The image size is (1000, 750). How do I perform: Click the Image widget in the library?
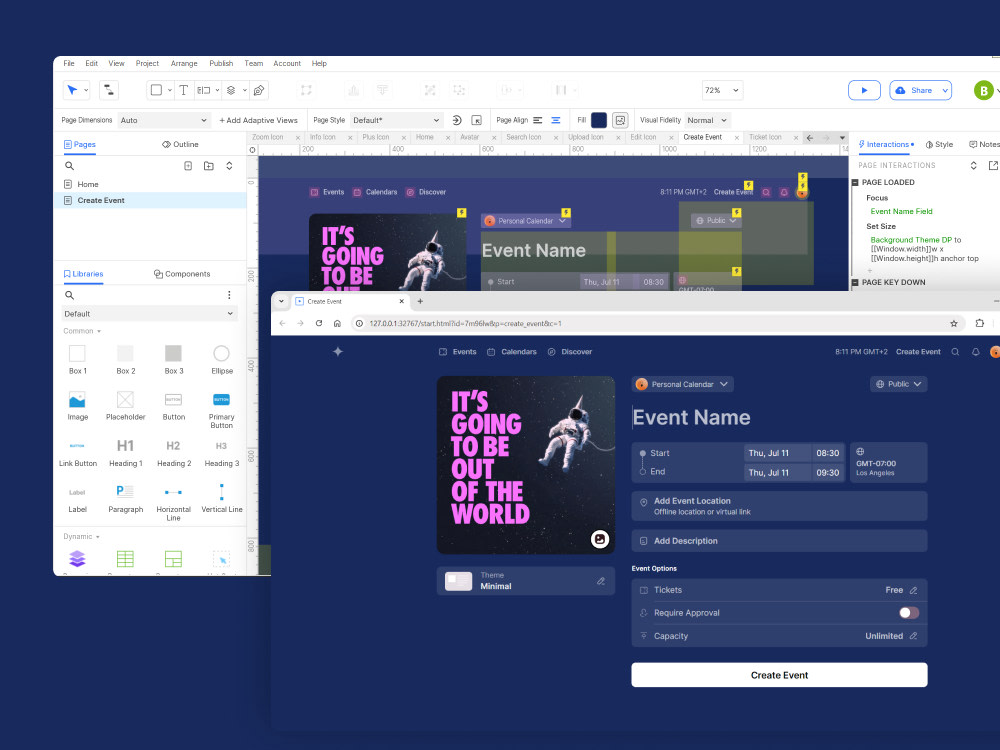(x=77, y=406)
